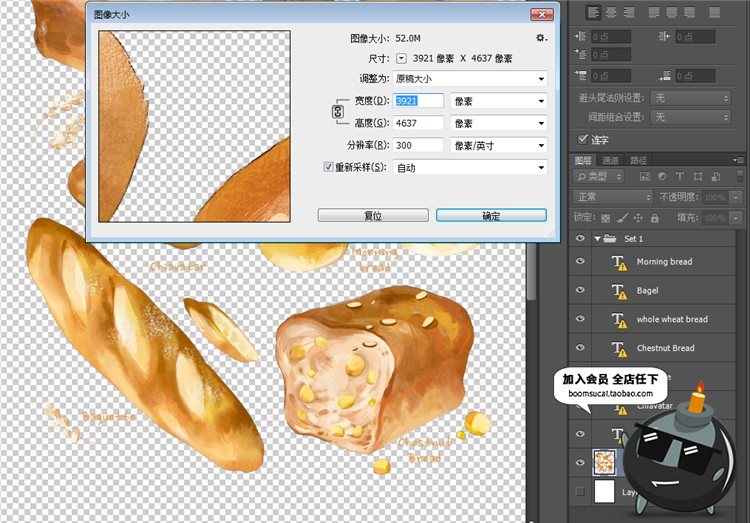Open the fill slider arrow
750x523 pixels.
point(735,218)
